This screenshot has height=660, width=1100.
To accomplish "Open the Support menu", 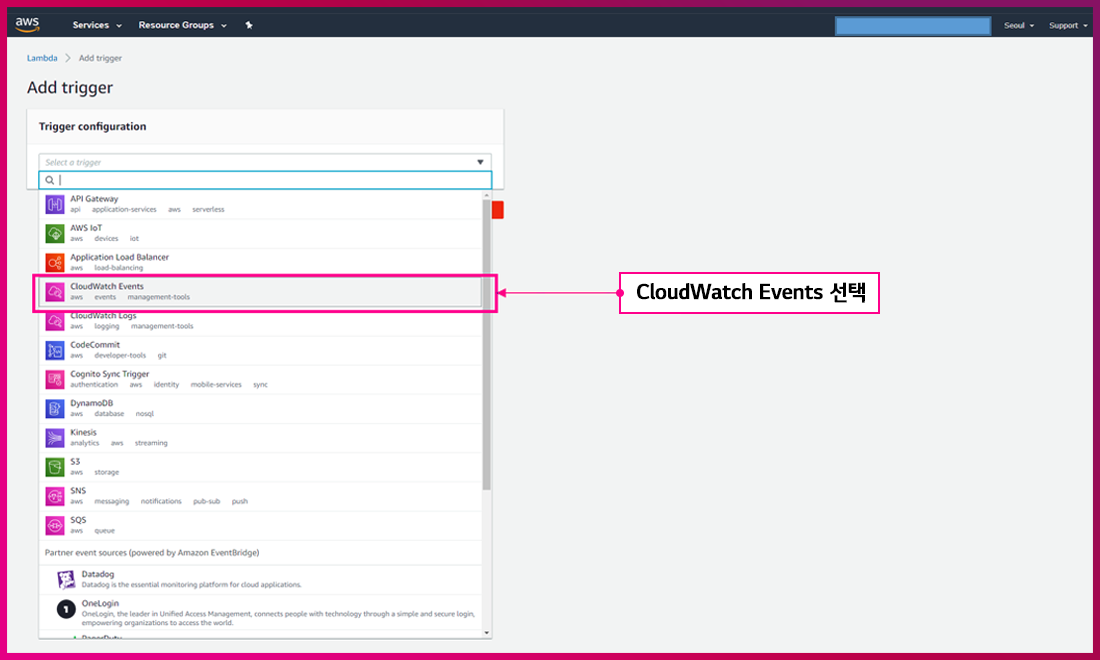I will pyautogui.click(x=1068, y=25).
